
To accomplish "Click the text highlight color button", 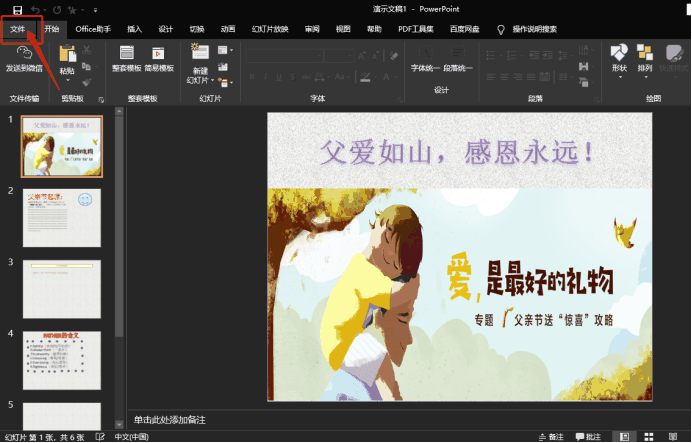I will pos(365,77).
